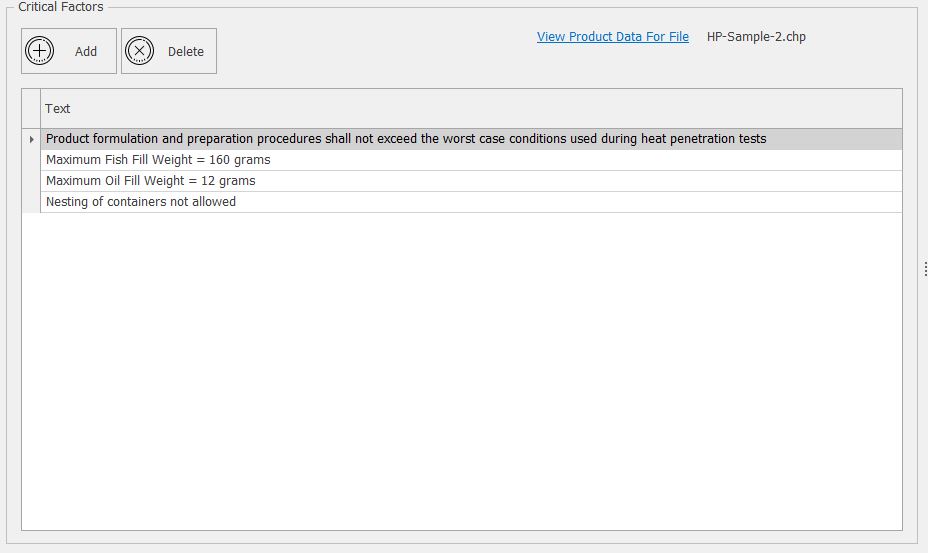928x553 pixels.
Task: Select the Nesting of containers not allowed row
Action: 471,202
